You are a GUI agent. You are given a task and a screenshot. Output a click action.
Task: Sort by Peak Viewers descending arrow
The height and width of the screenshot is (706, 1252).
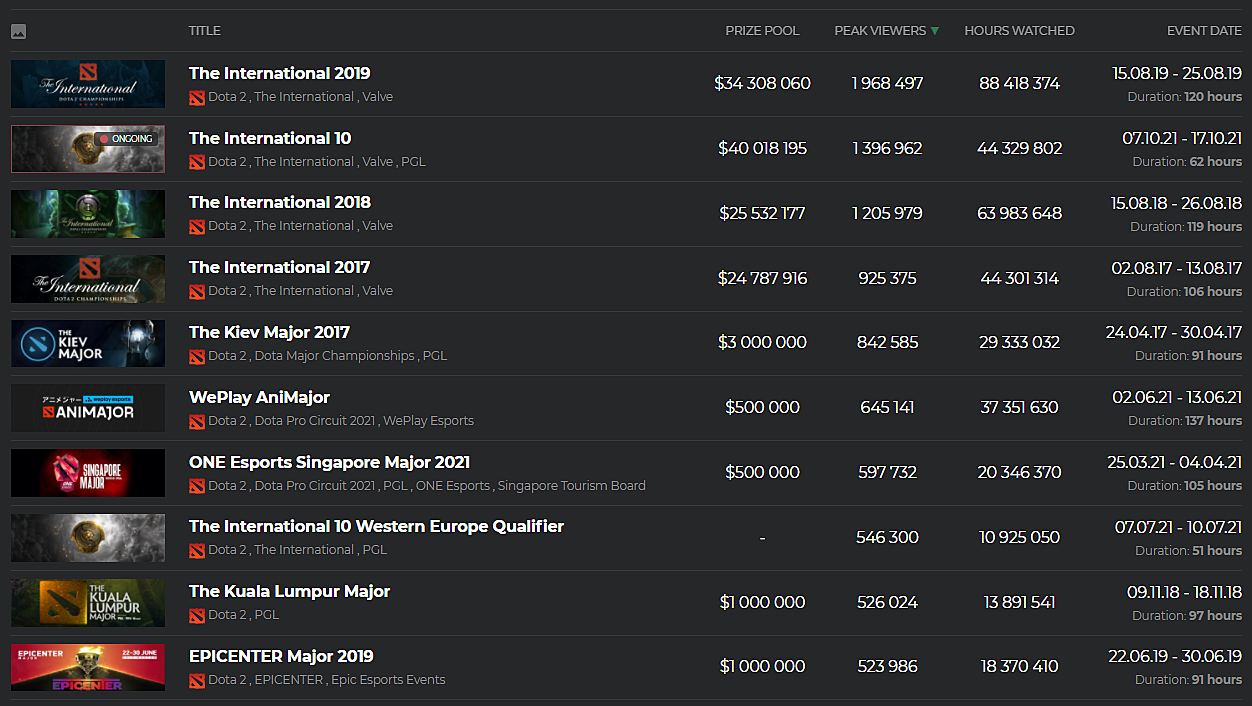click(x=935, y=31)
